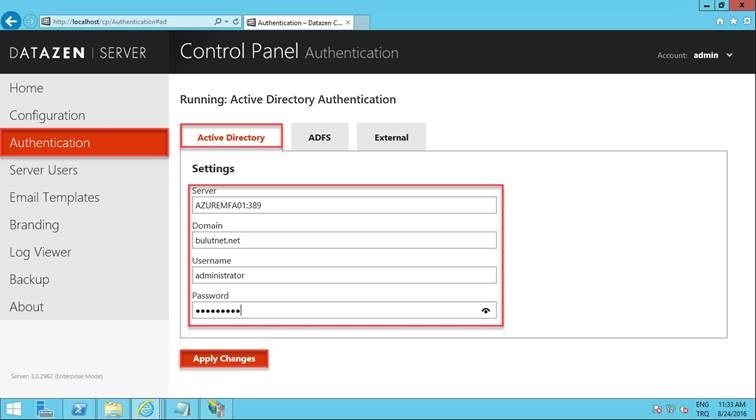Click the Settings heading

tap(213, 169)
